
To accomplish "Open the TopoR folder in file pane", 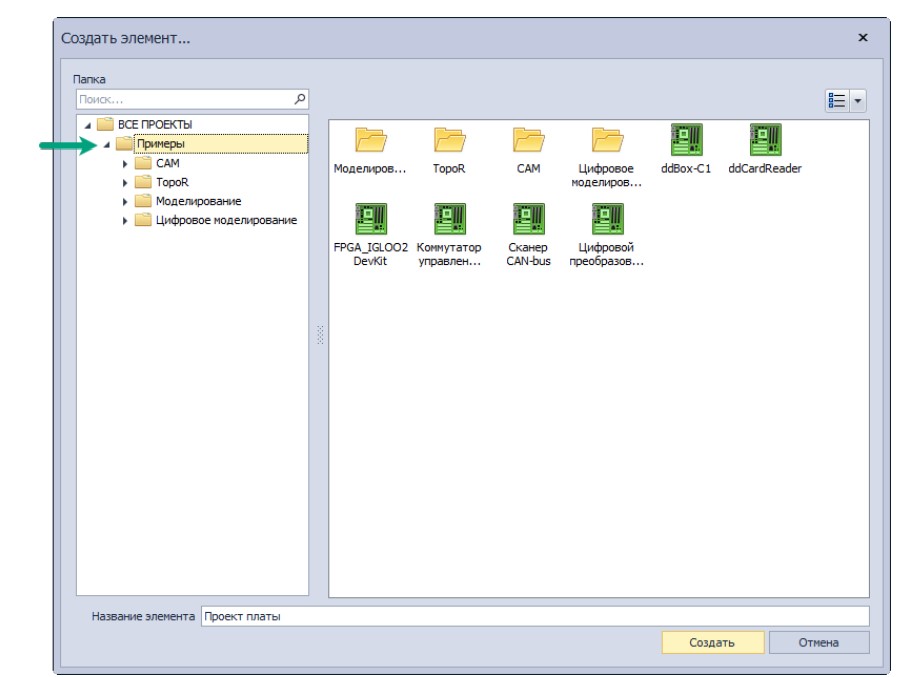I will (449, 141).
